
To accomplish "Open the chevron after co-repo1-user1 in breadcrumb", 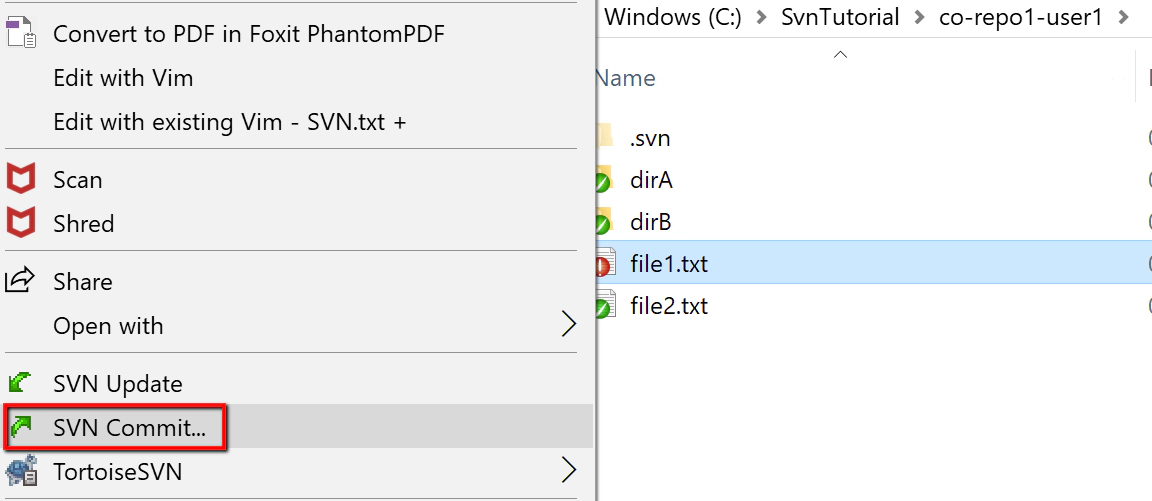I will [x=1123, y=16].
